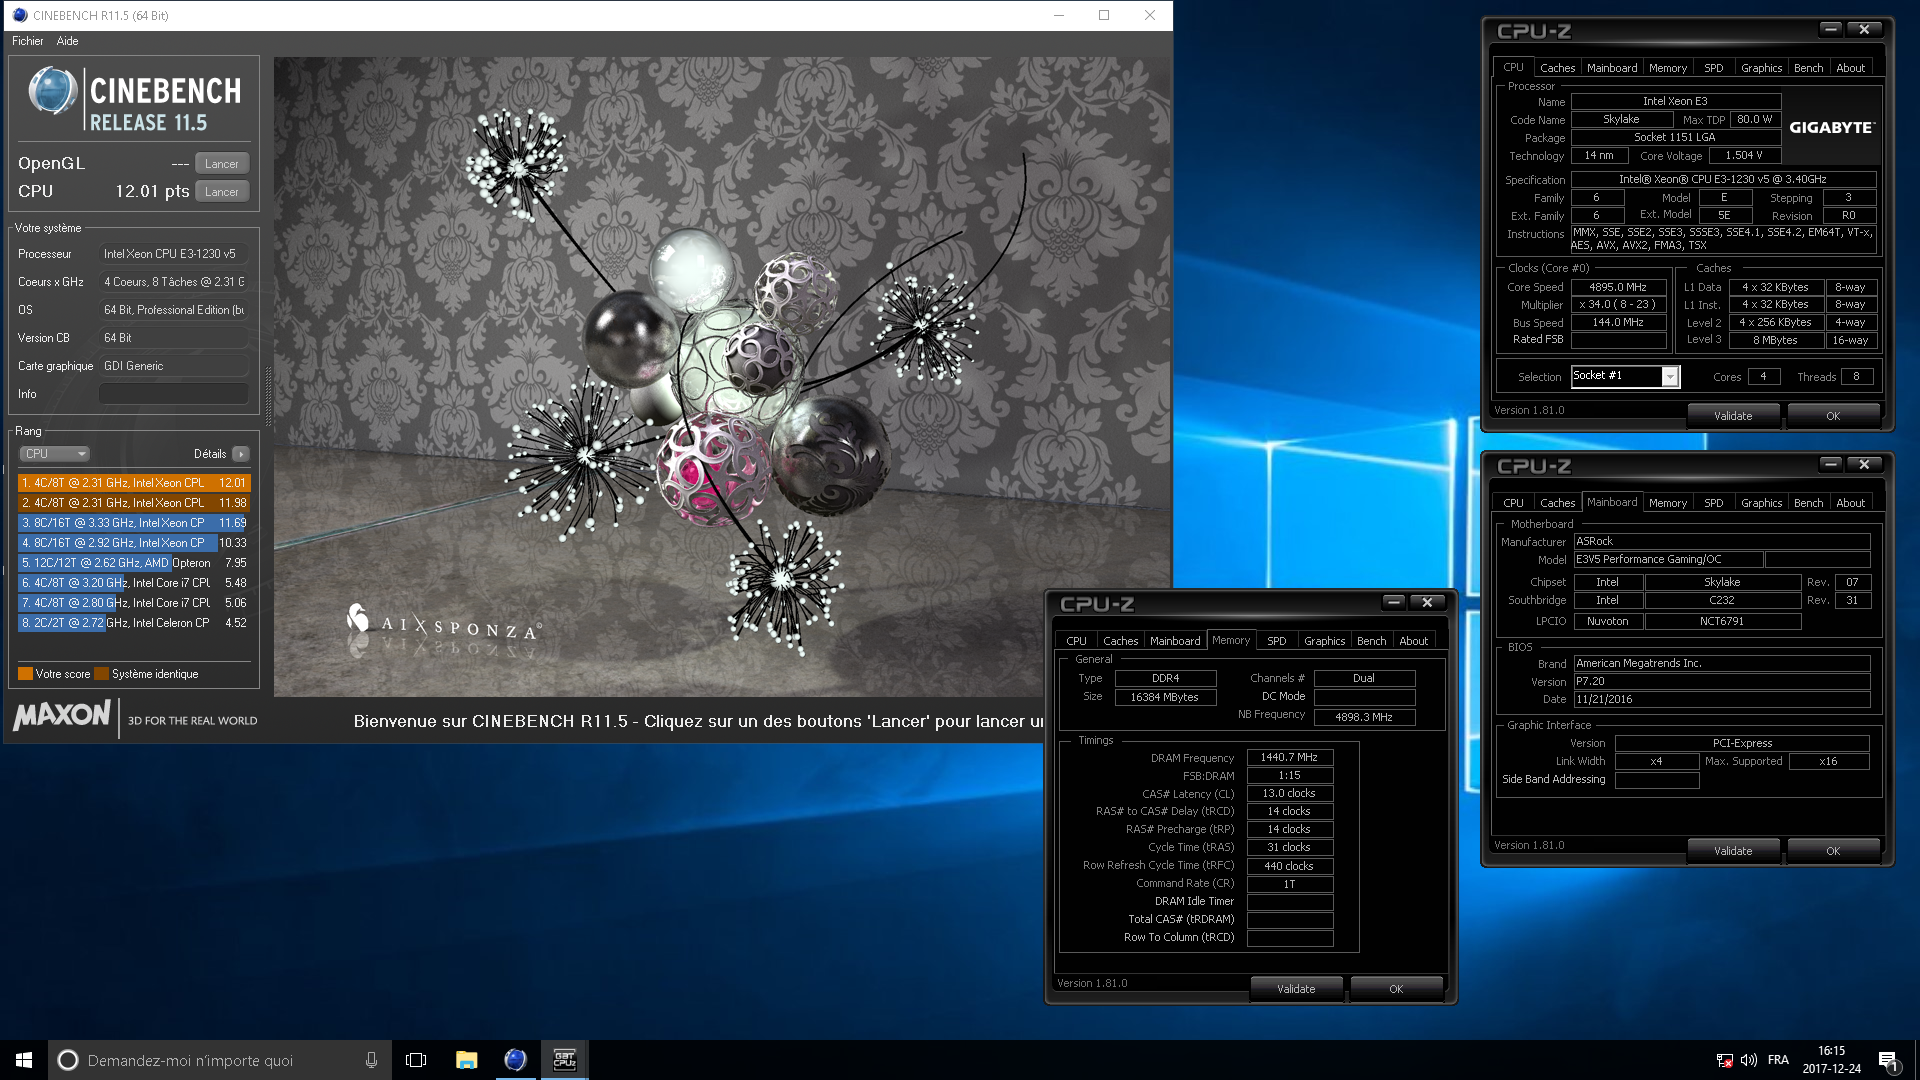Click Validate in the Memory CPU-Z window
The image size is (1920, 1080).
[x=1296, y=989]
